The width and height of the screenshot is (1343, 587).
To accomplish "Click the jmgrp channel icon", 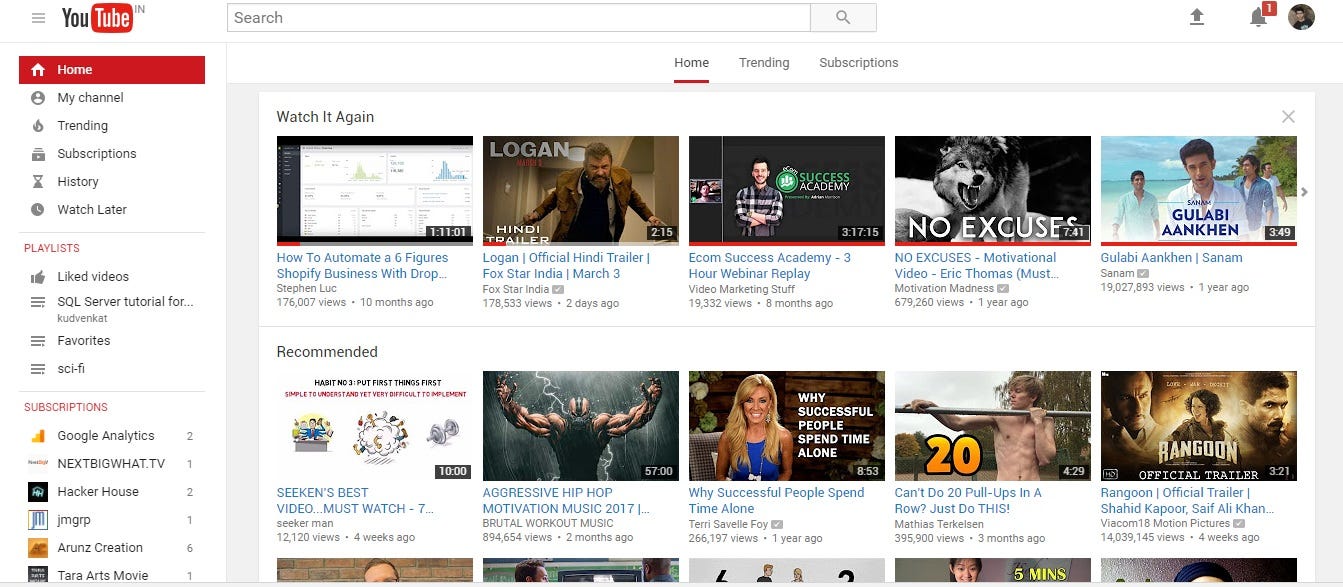I will (38, 520).
